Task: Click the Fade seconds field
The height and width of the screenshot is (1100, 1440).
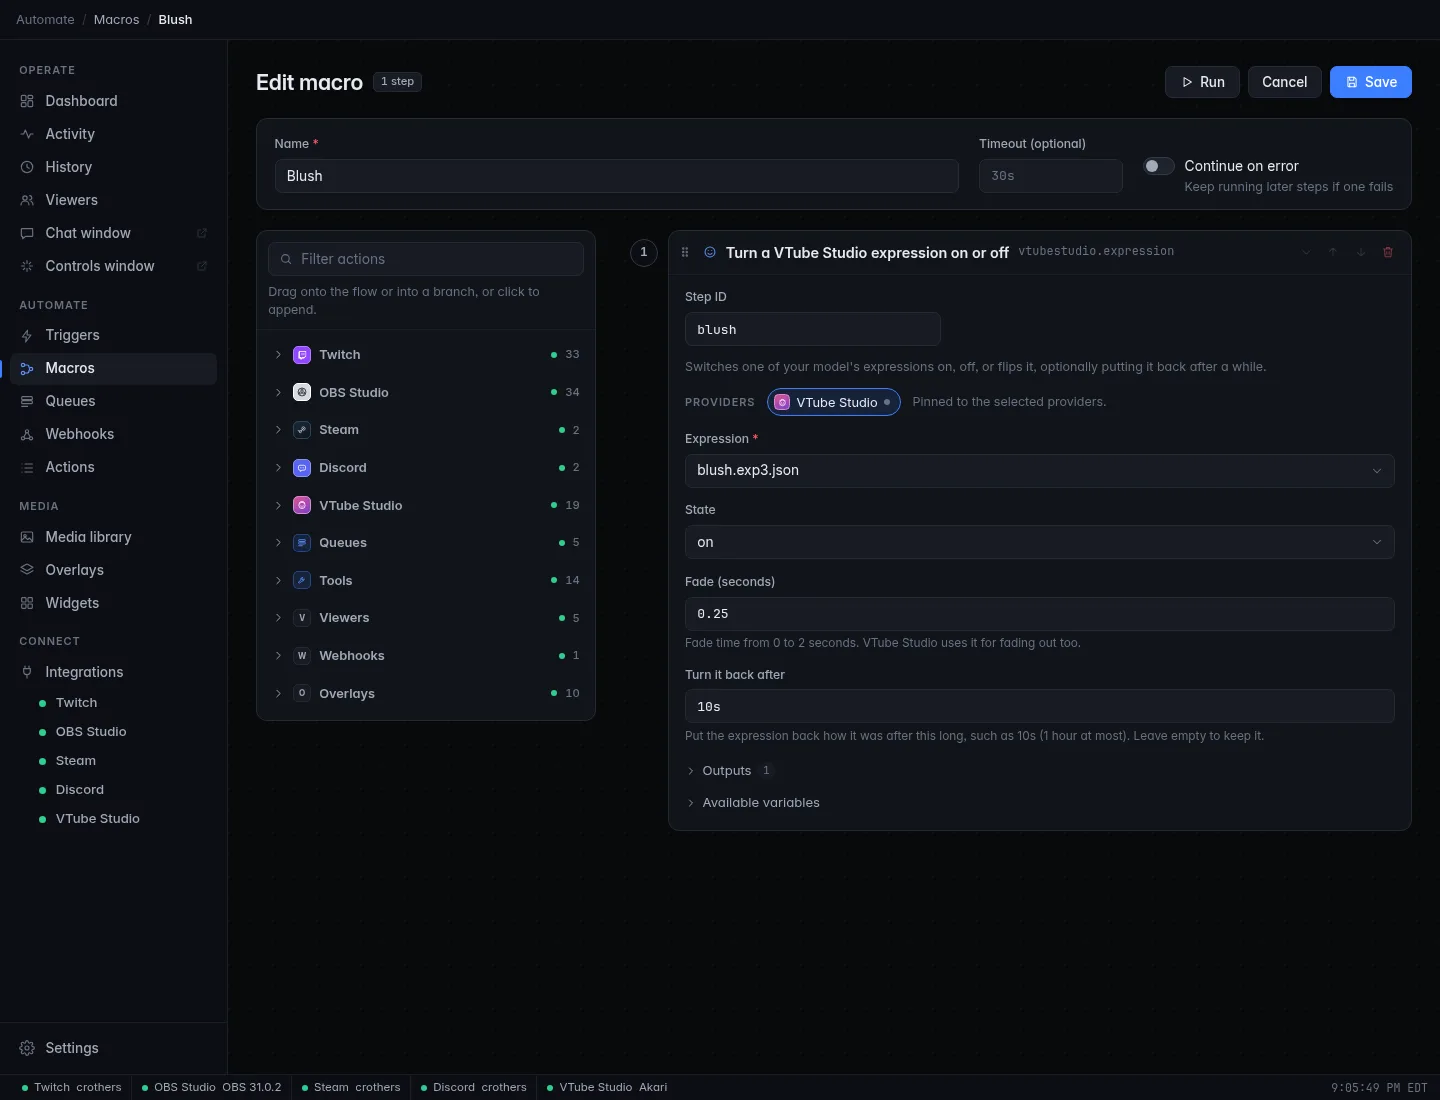Action: point(1039,614)
